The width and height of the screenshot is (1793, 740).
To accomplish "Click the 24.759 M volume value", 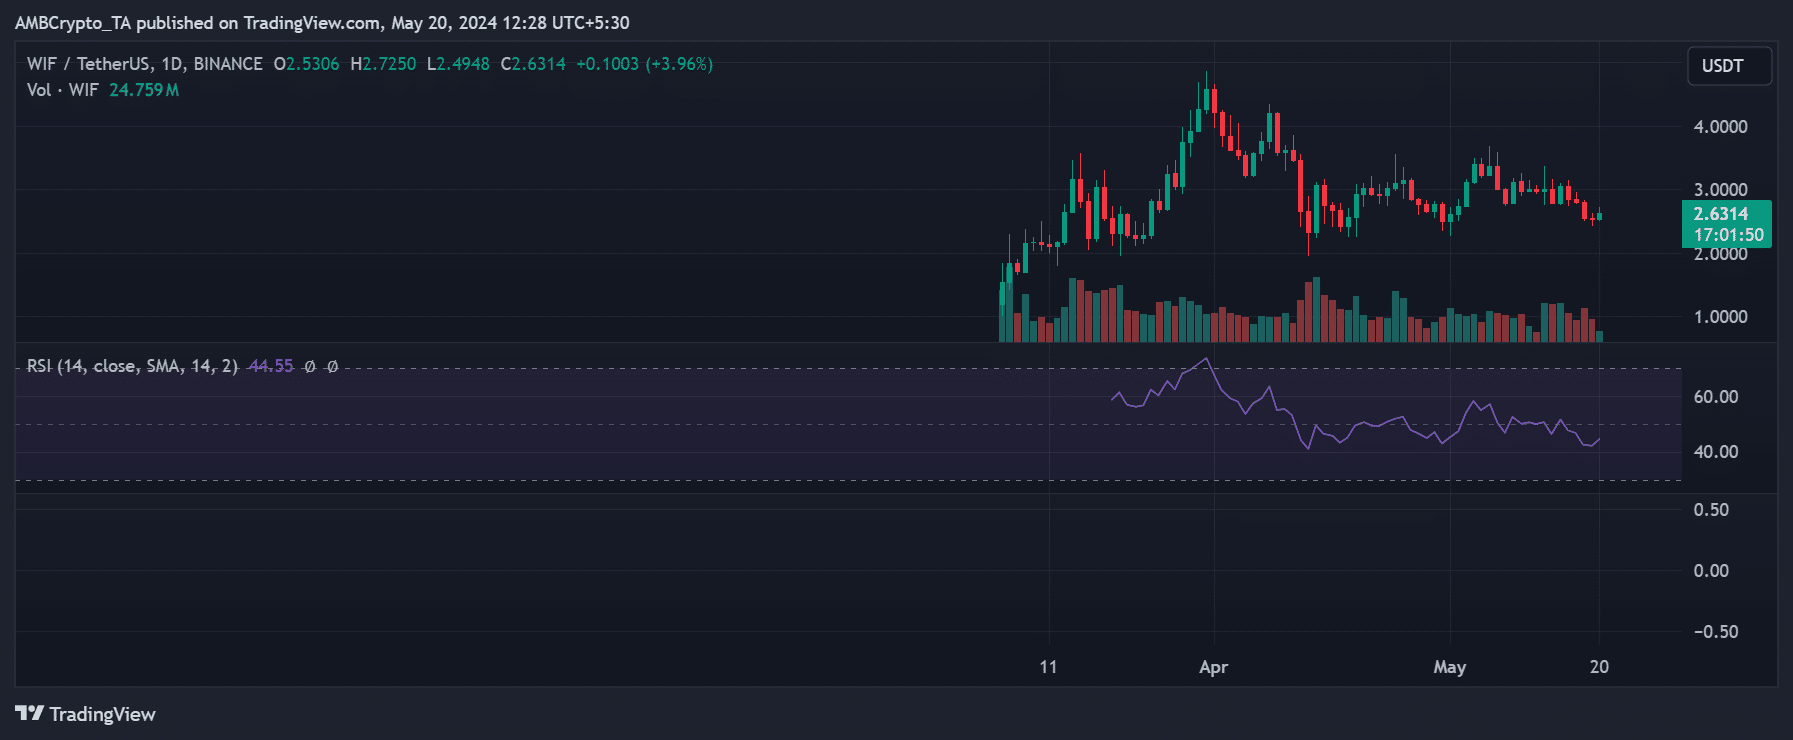I will (144, 90).
